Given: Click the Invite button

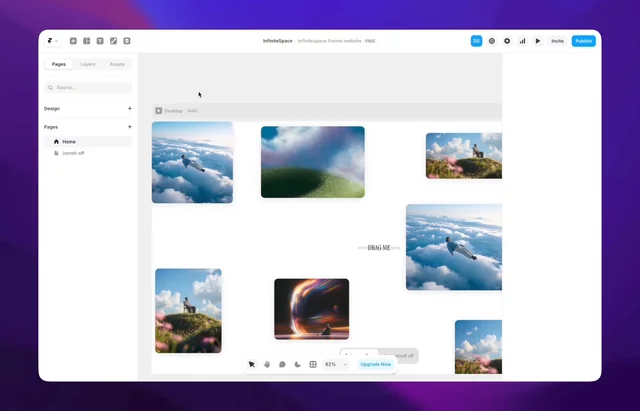Looking at the screenshot, I should [x=558, y=41].
